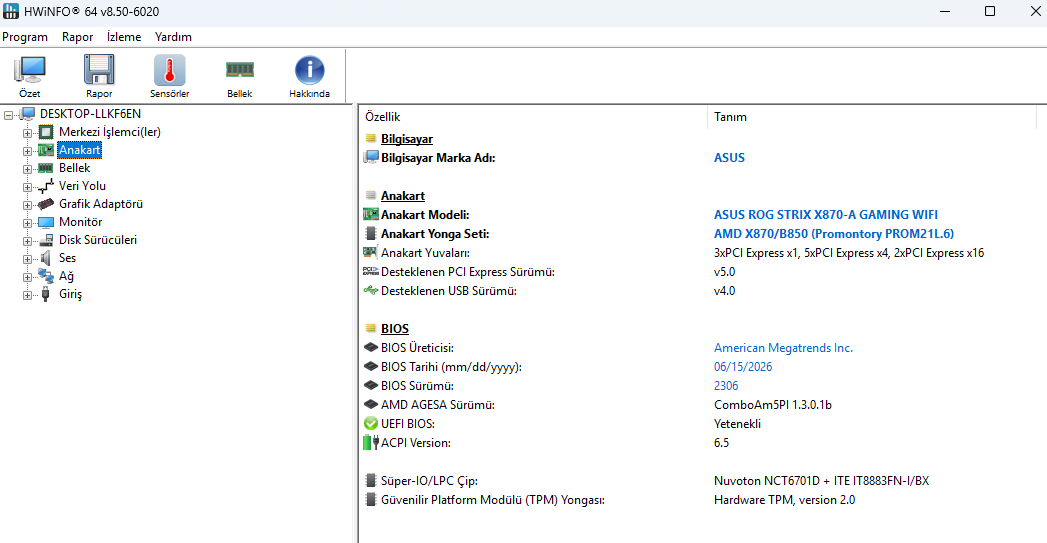1047x543 pixels.
Task: Click the PCI Express icon beside Desteklenen PCI Express Sürümü
Action: click(x=371, y=271)
